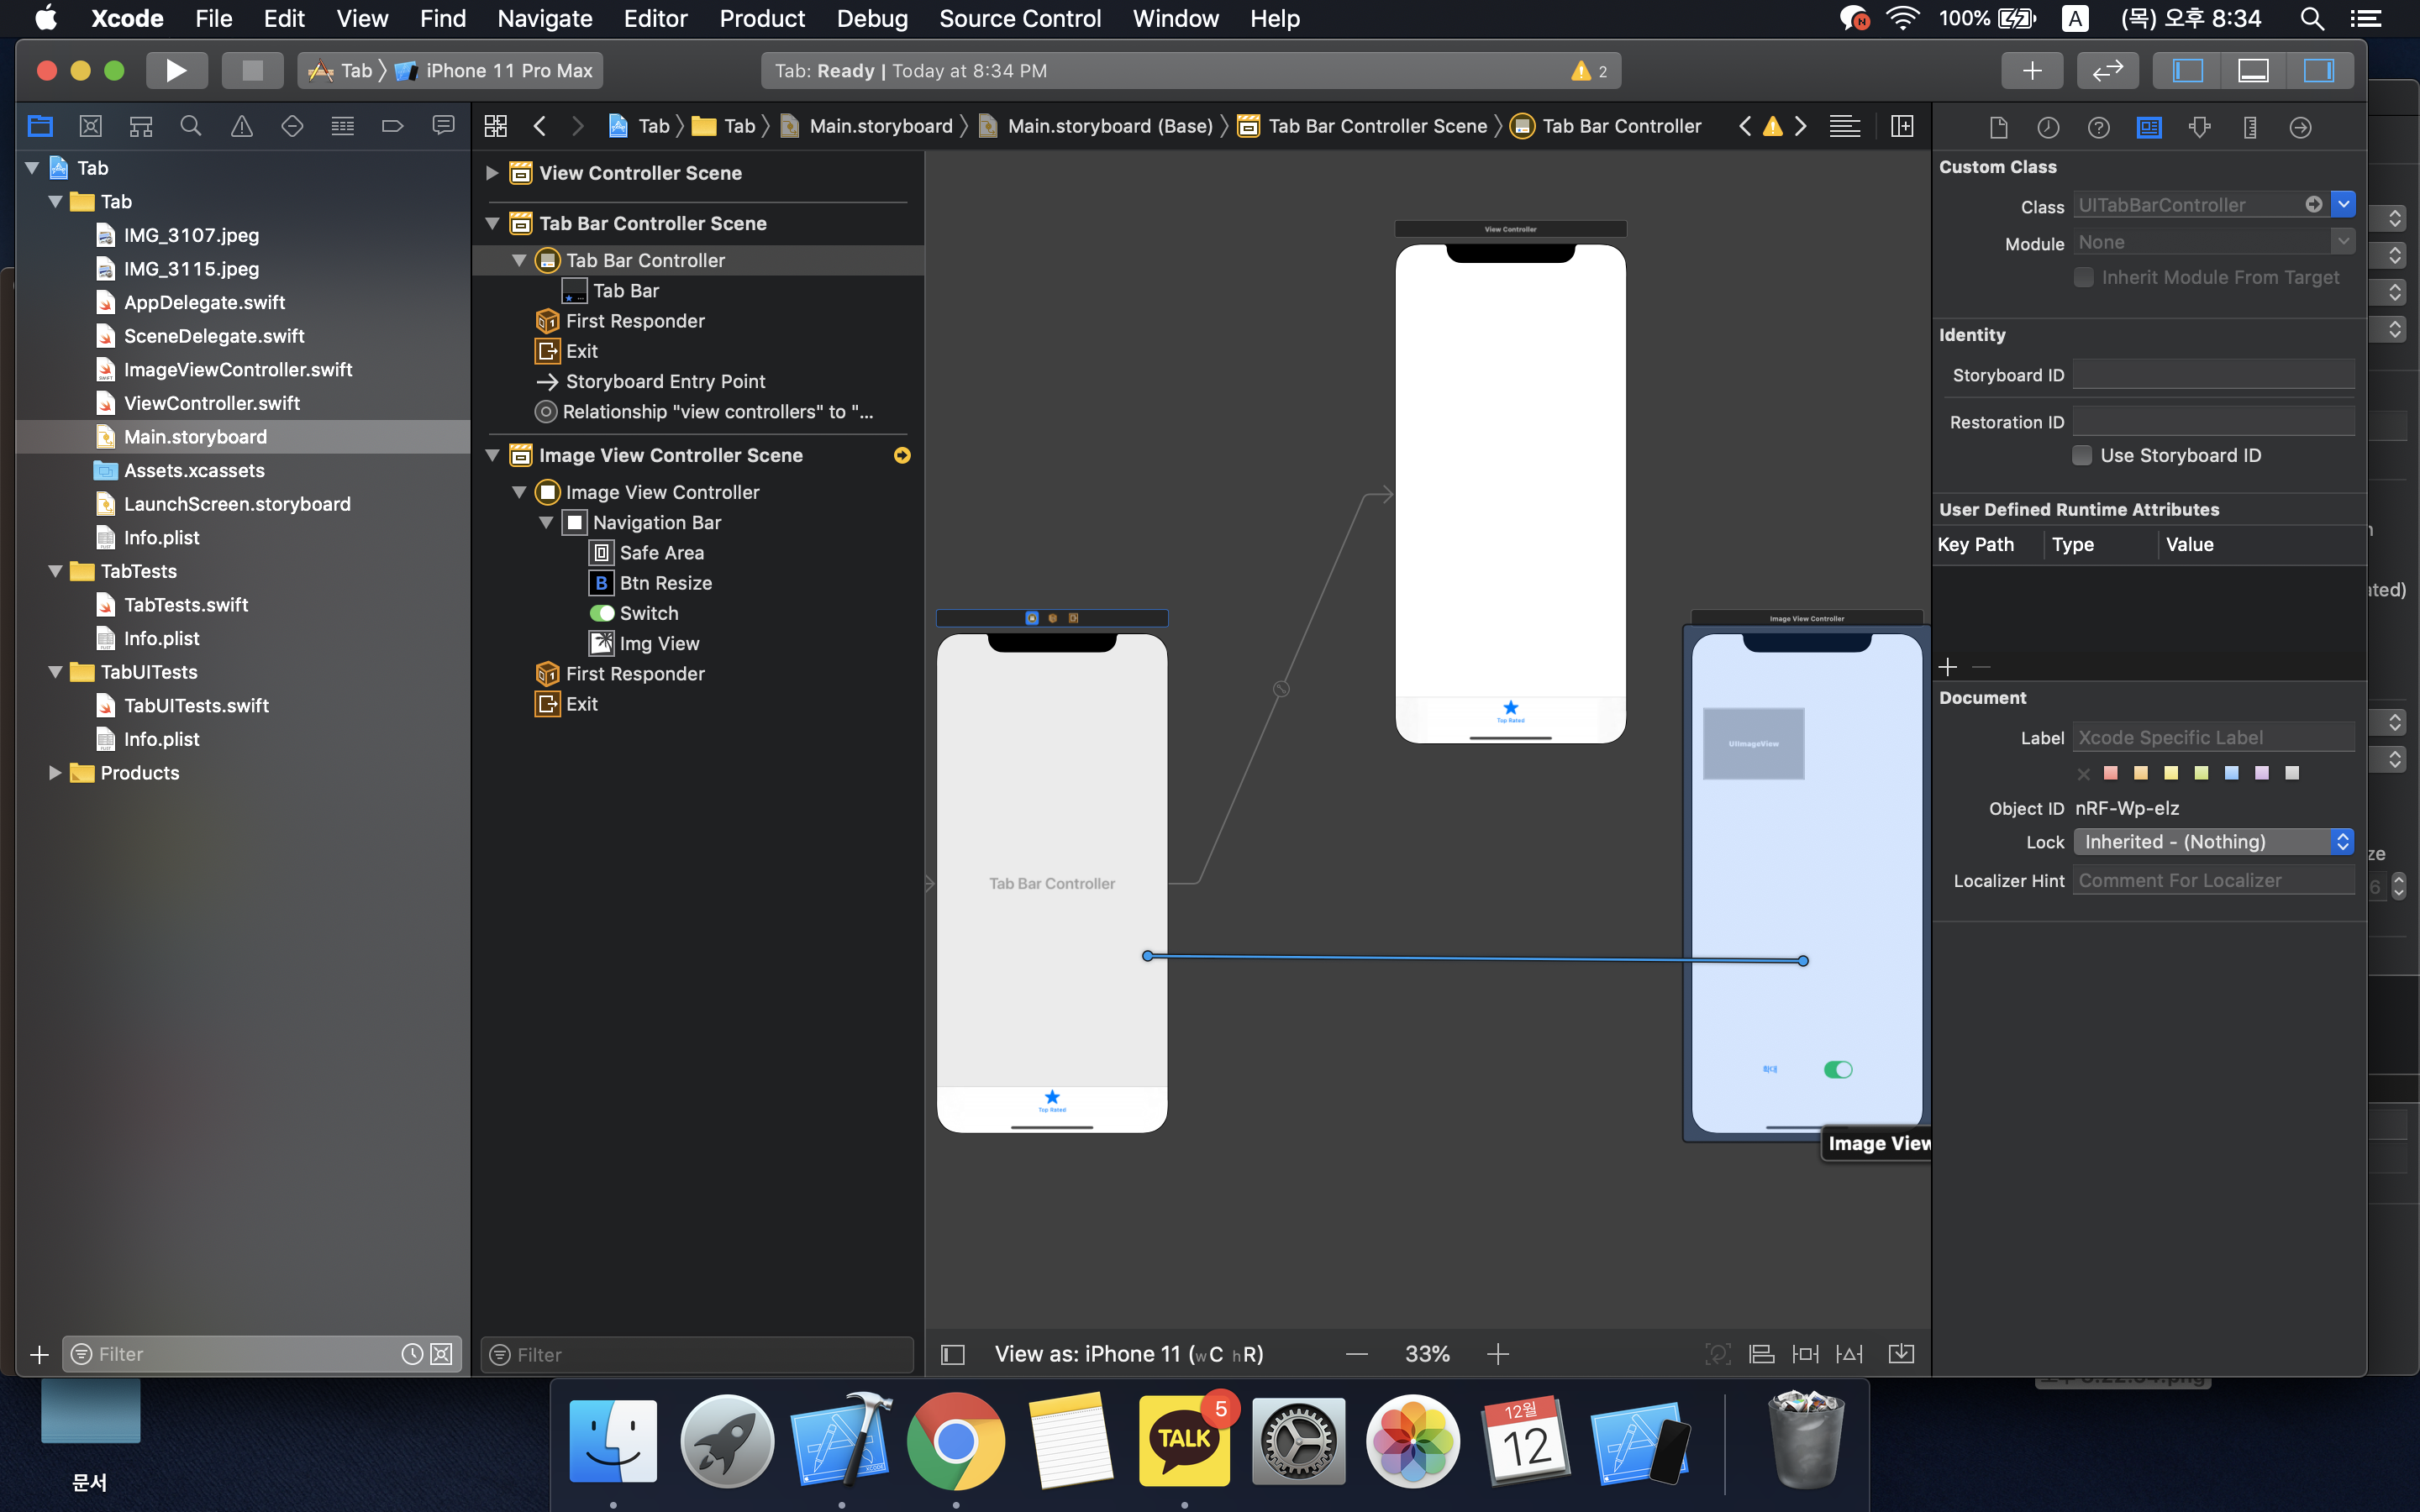
Task: Open the Connections inspector tab
Action: (2300, 127)
